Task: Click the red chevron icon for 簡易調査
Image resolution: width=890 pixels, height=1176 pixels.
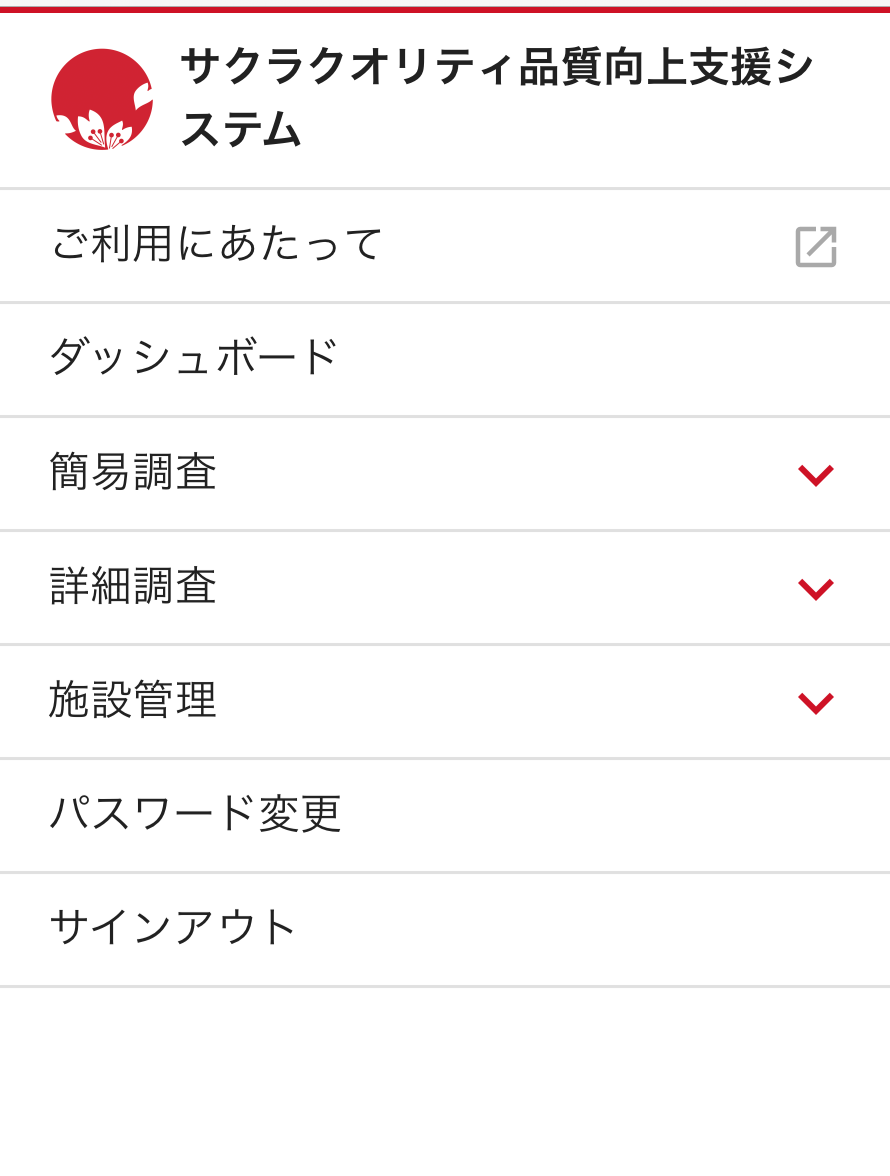Action: (815, 475)
